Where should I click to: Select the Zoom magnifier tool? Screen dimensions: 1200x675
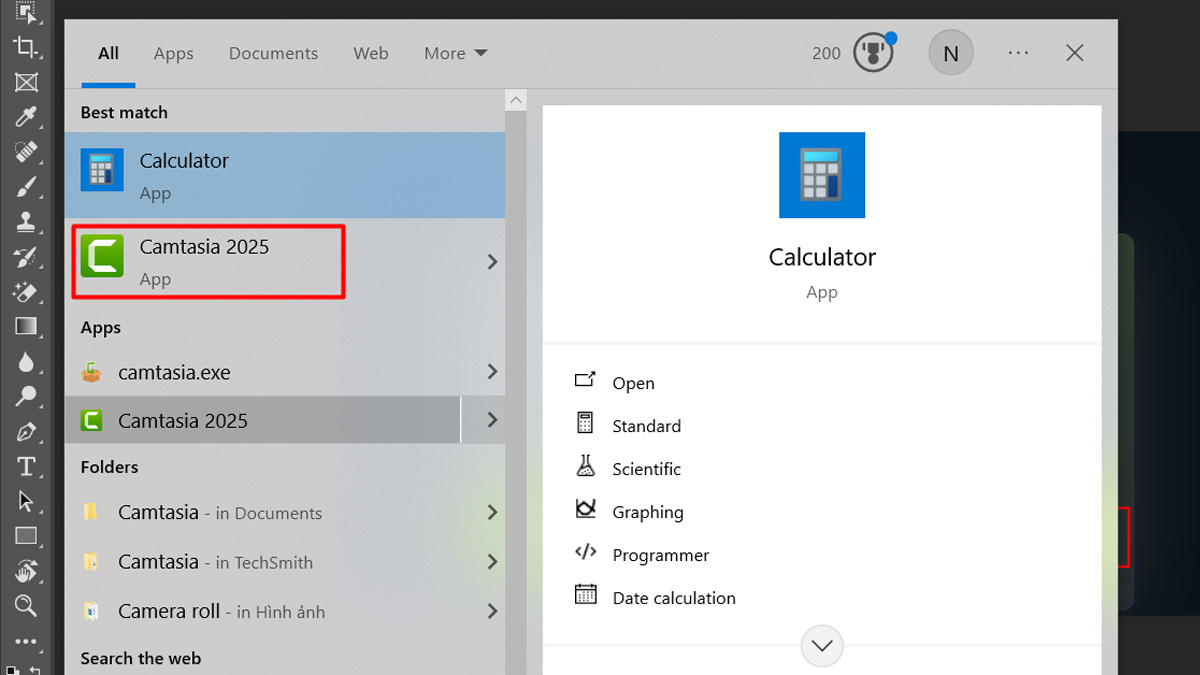[x=26, y=605]
